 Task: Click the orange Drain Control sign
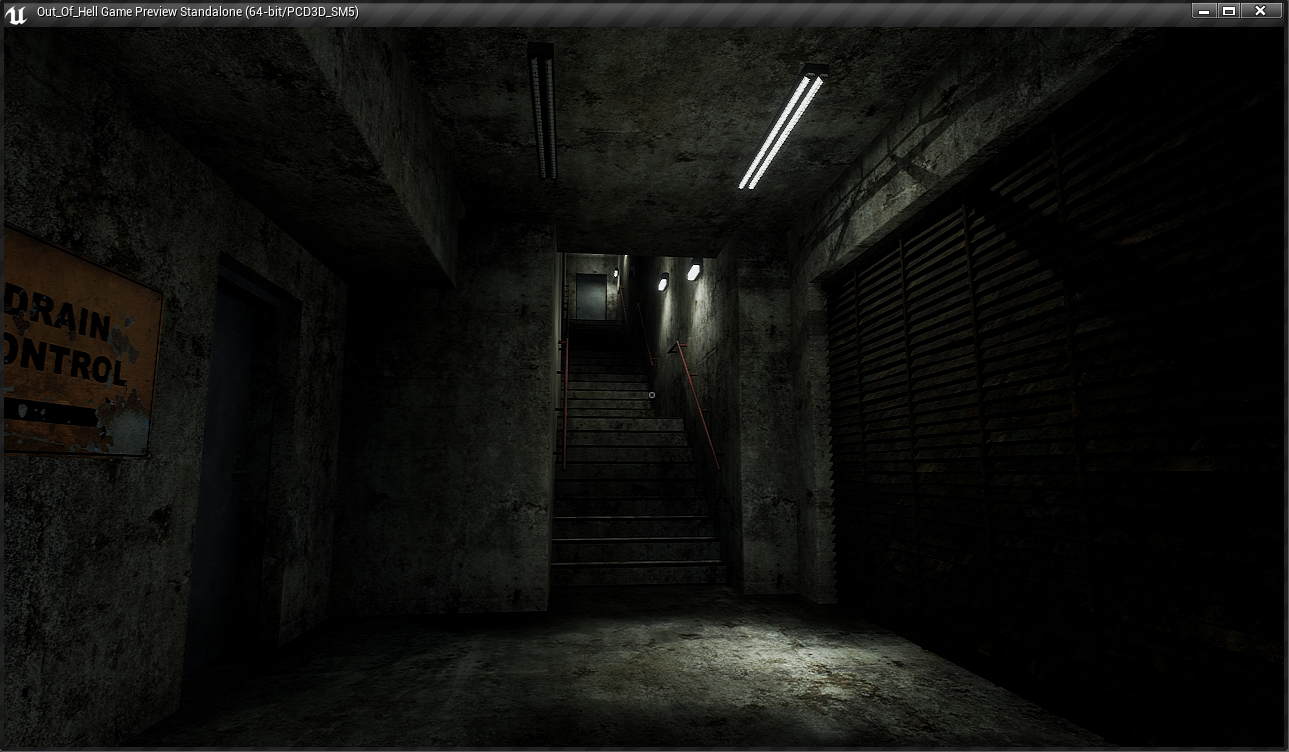[x=78, y=340]
